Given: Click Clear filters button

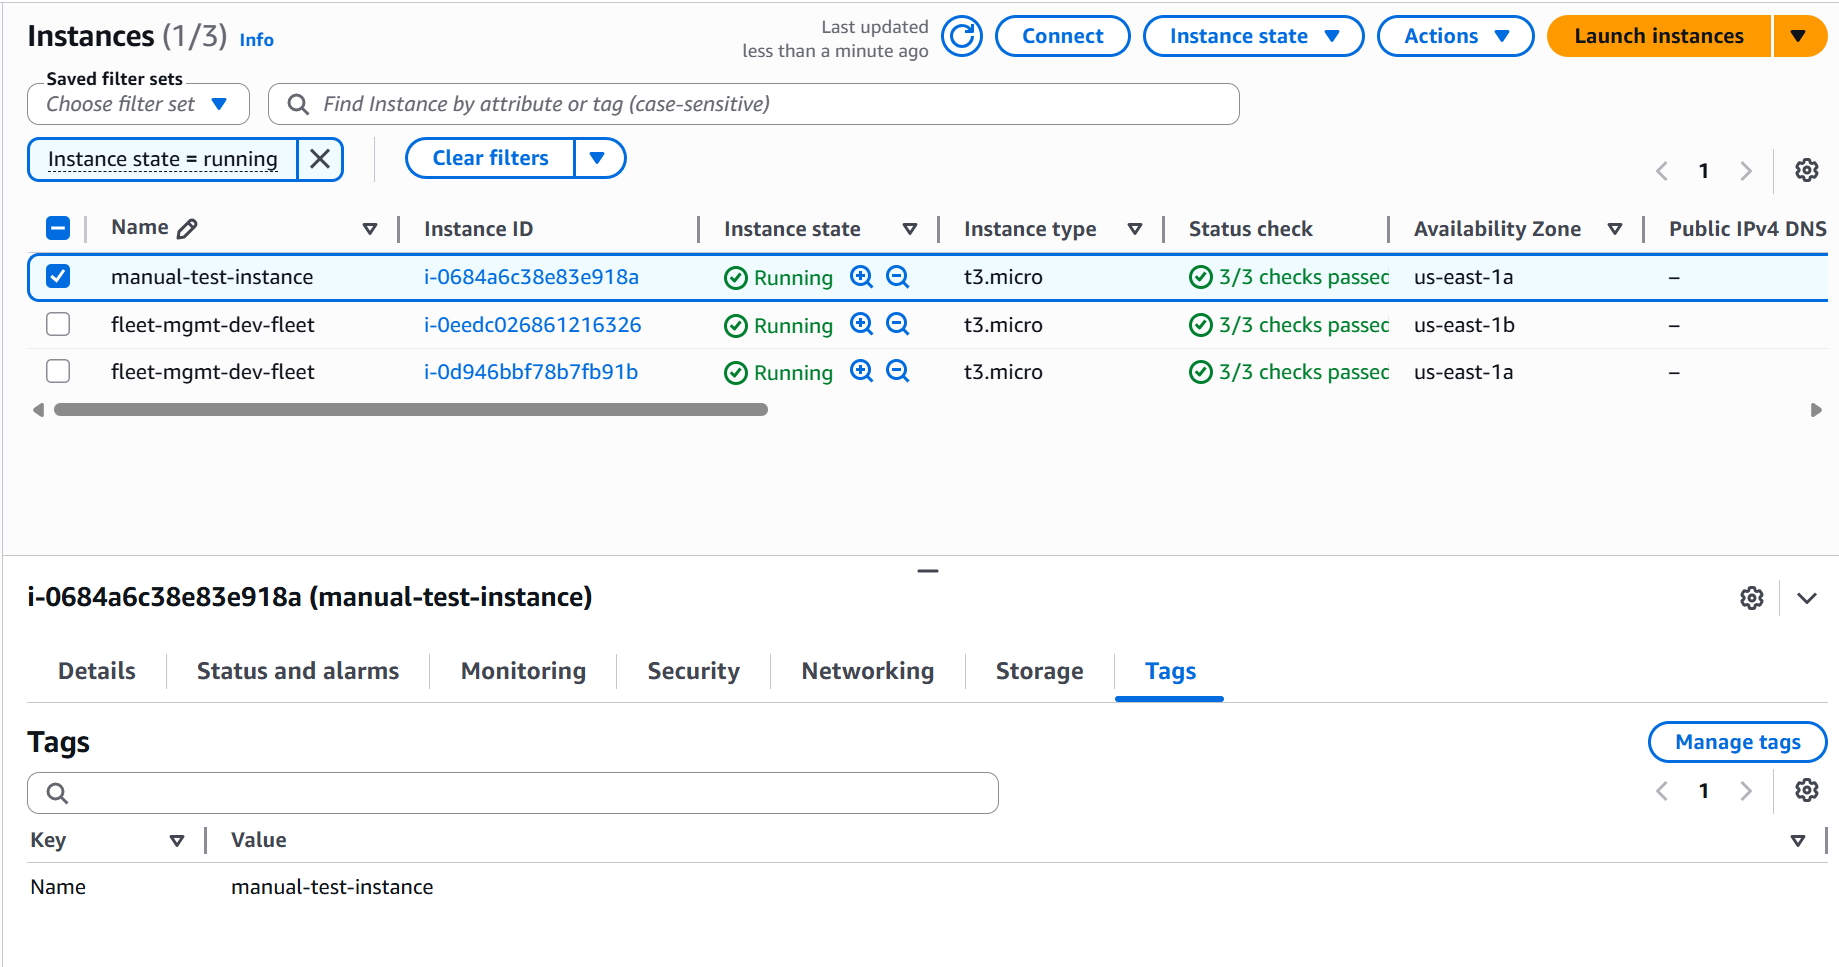Looking at the screenshot, I should pos(490,158).
